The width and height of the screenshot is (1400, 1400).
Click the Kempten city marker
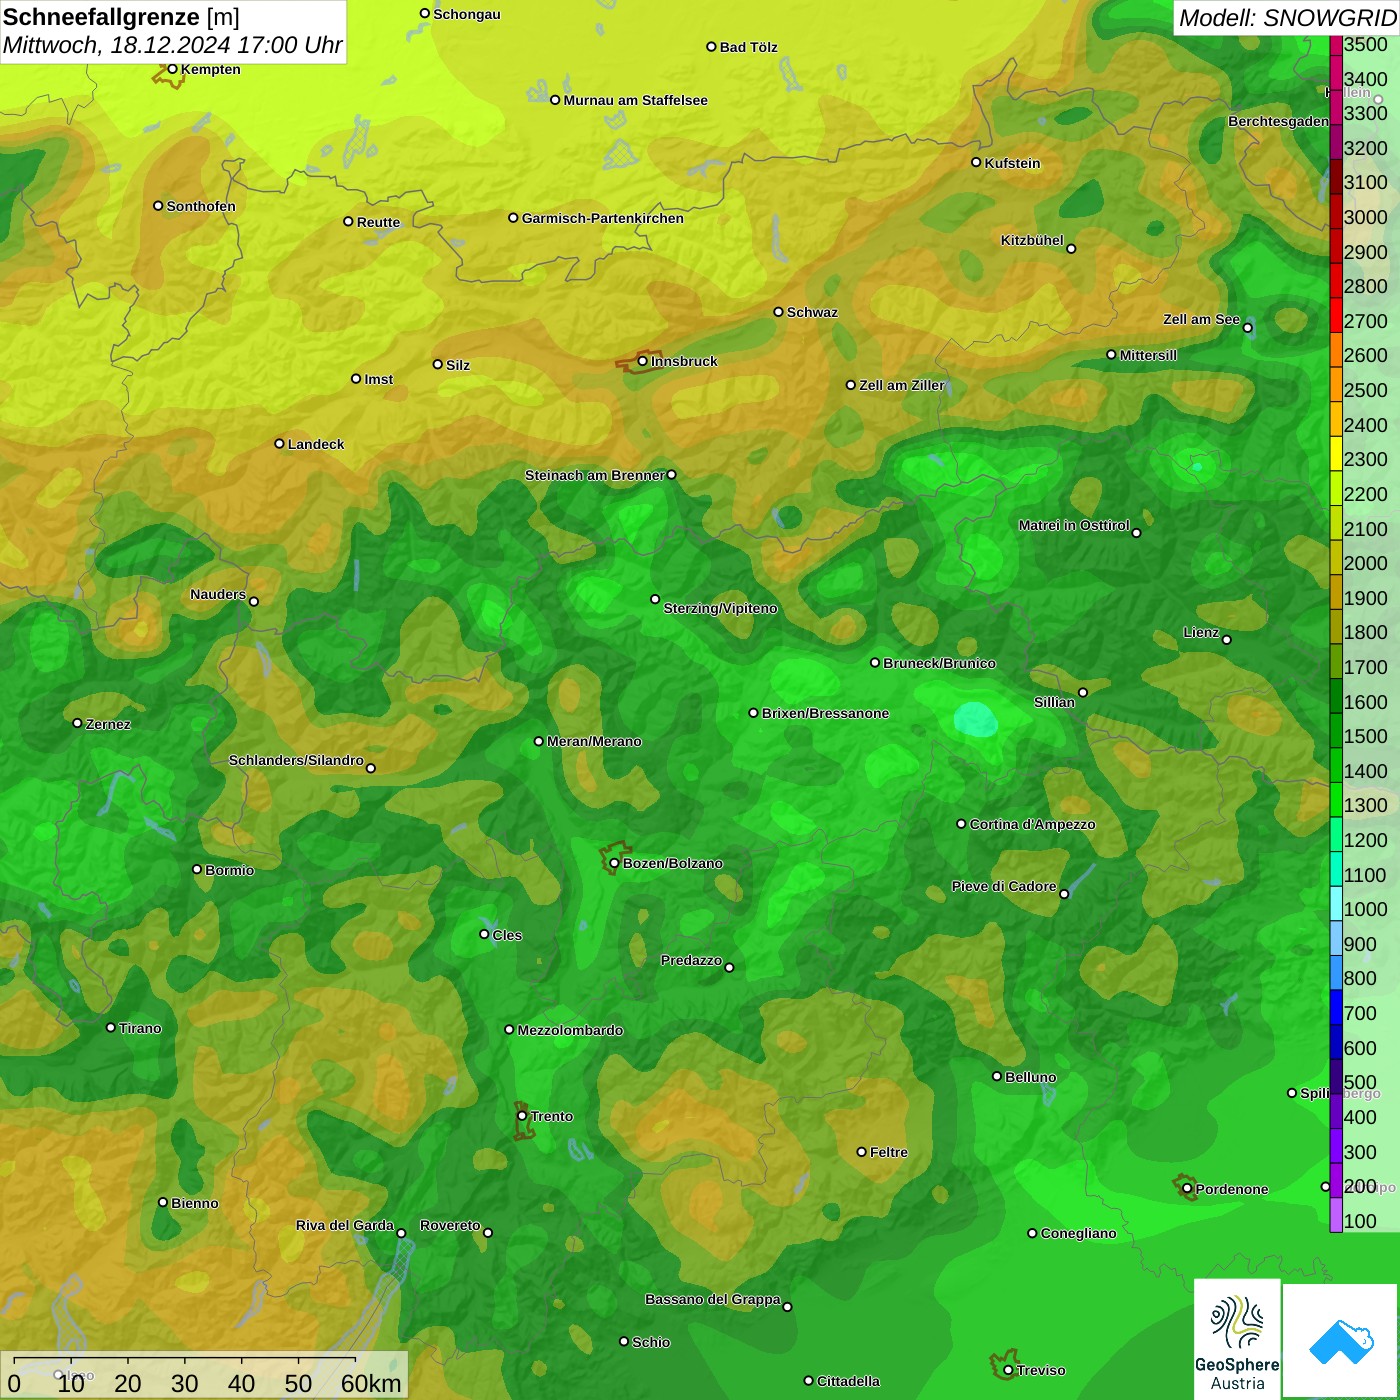[x=172, y=69]
